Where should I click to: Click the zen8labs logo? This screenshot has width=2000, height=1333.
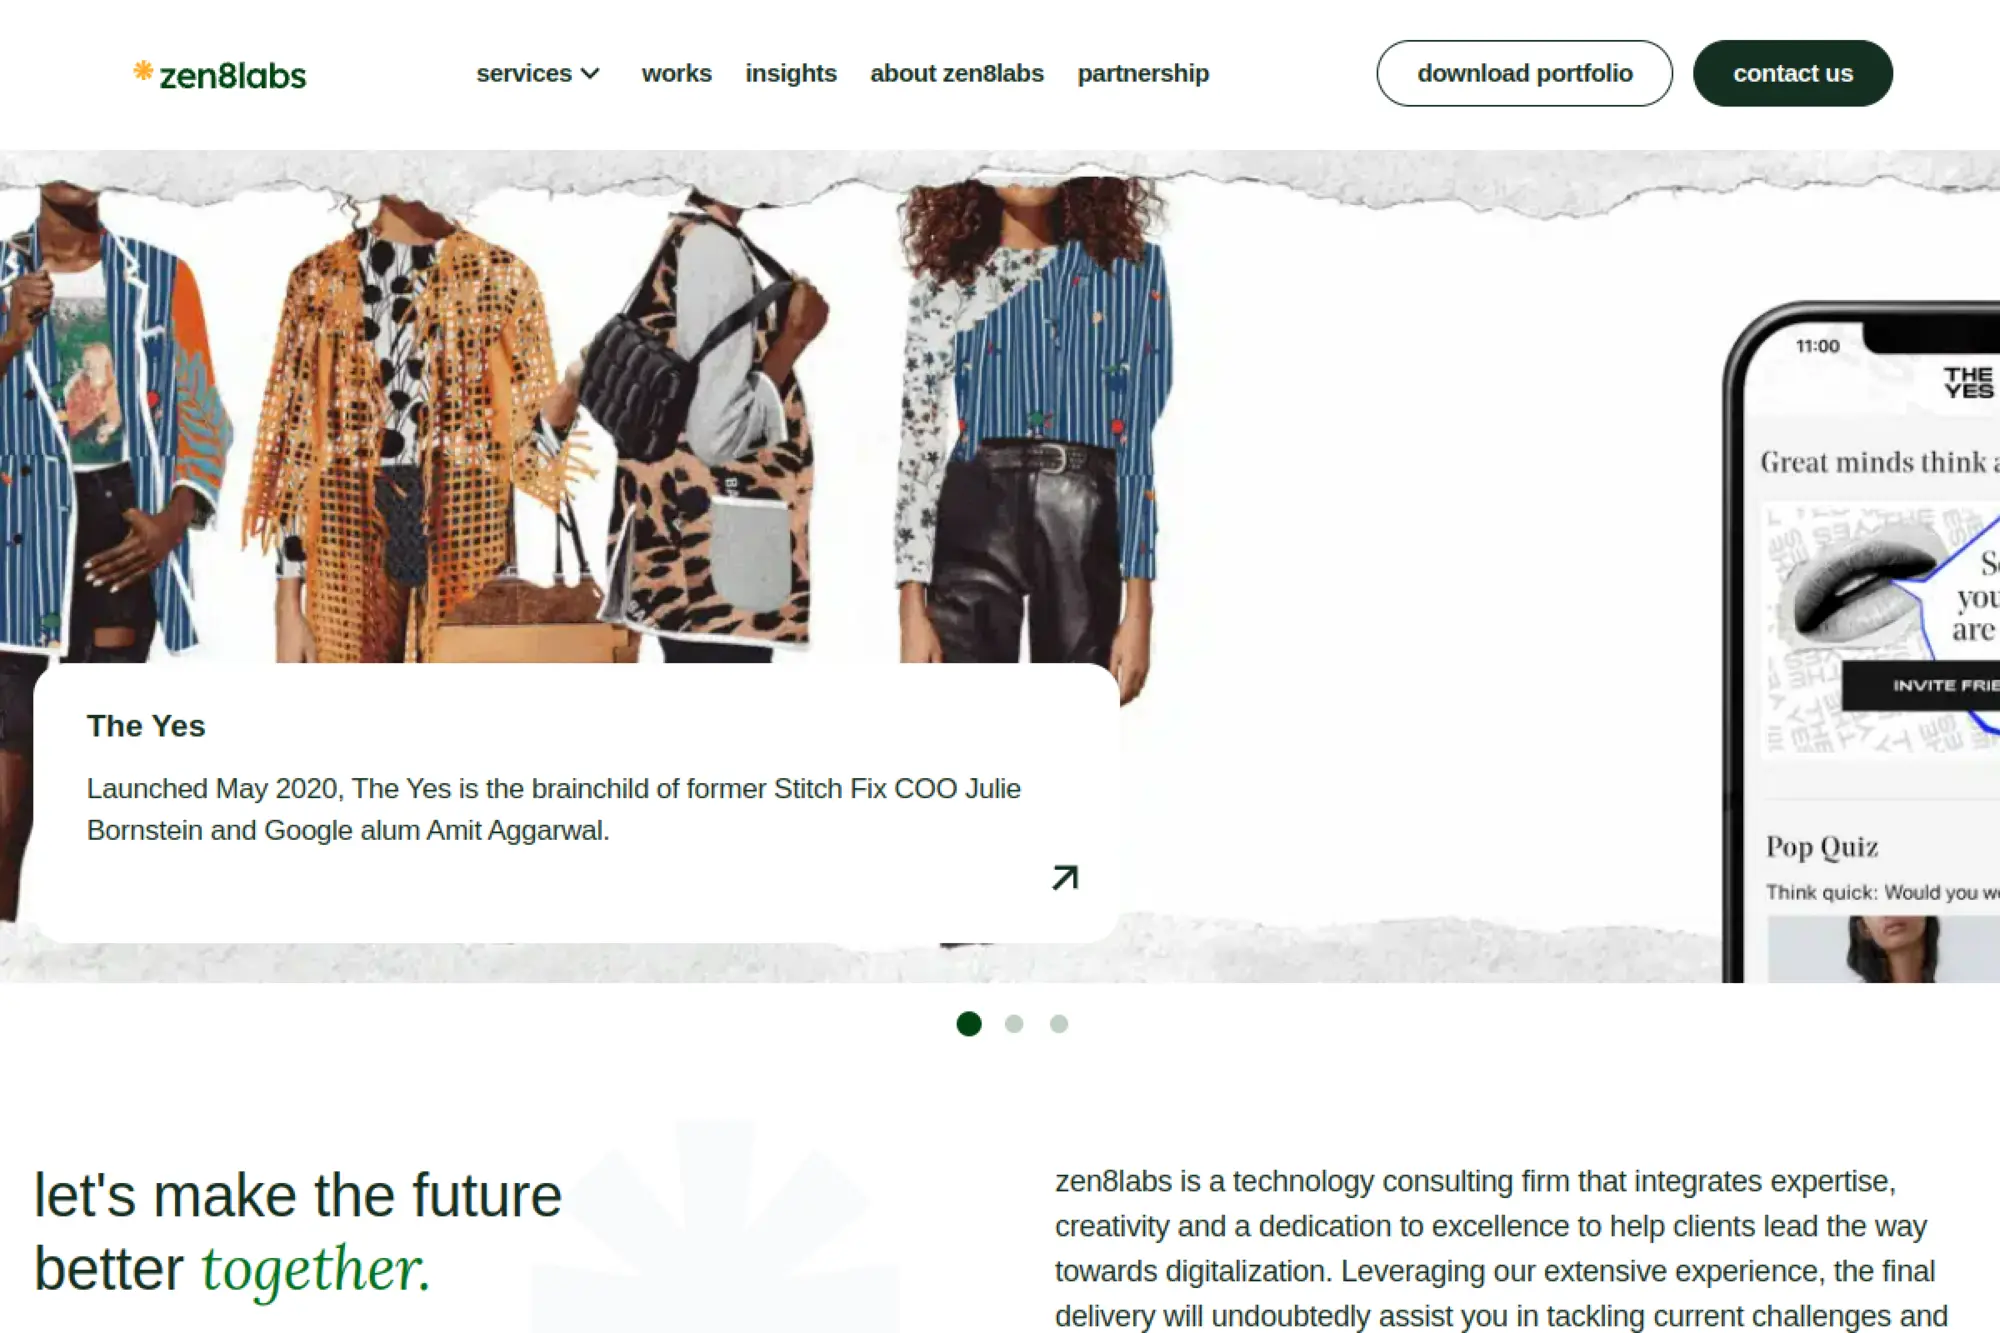[220, 74]
